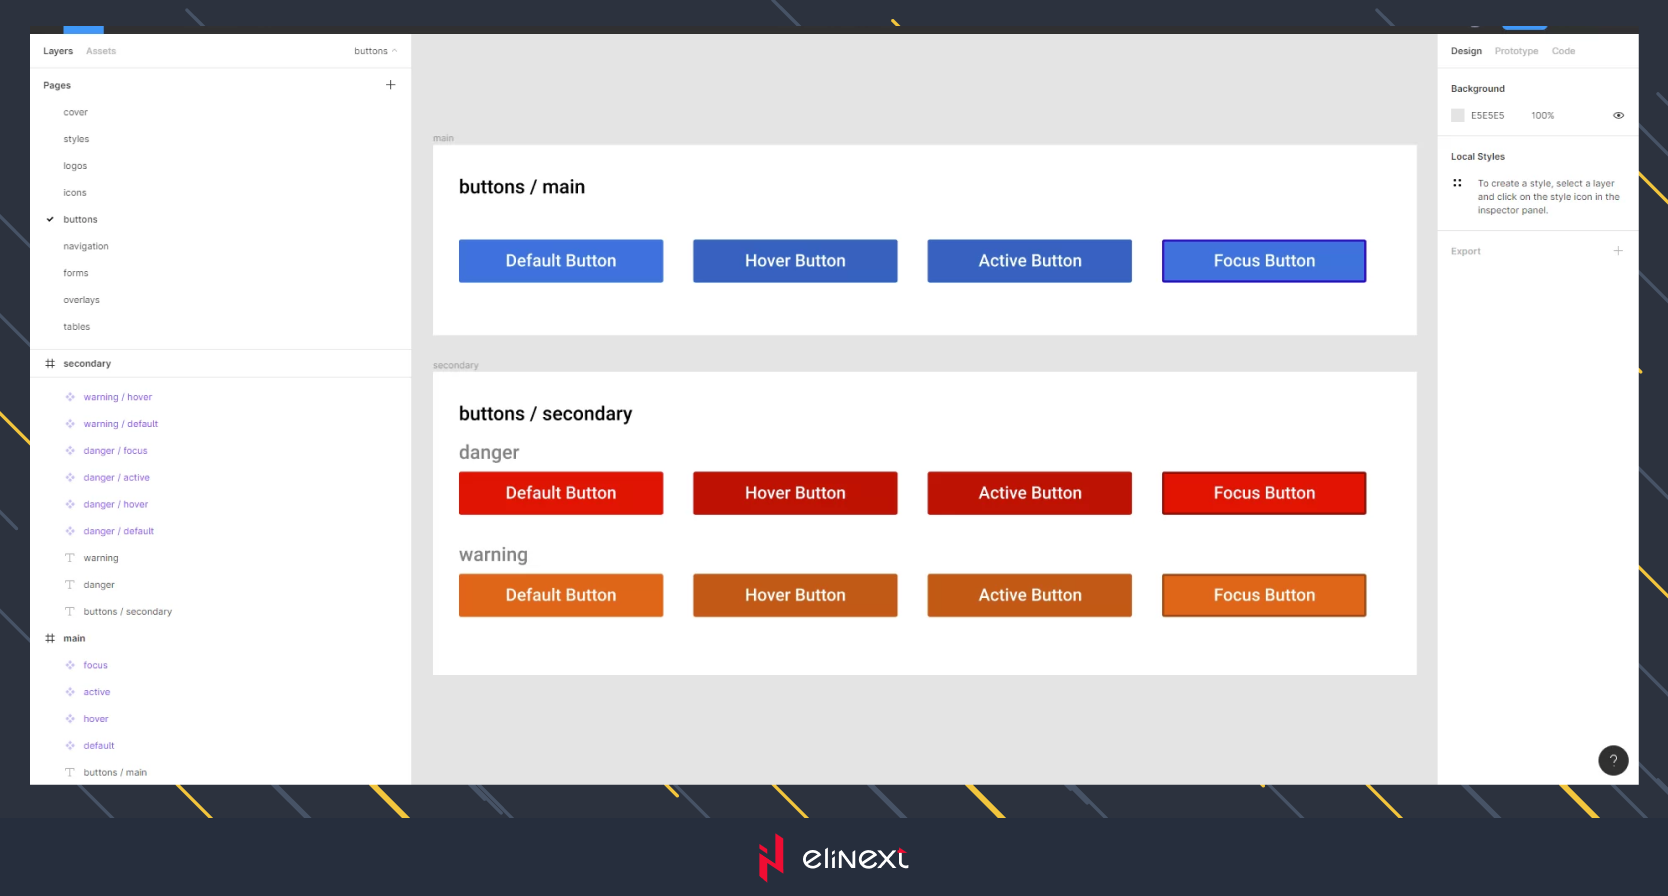Switch to the Assets tab

101,51
